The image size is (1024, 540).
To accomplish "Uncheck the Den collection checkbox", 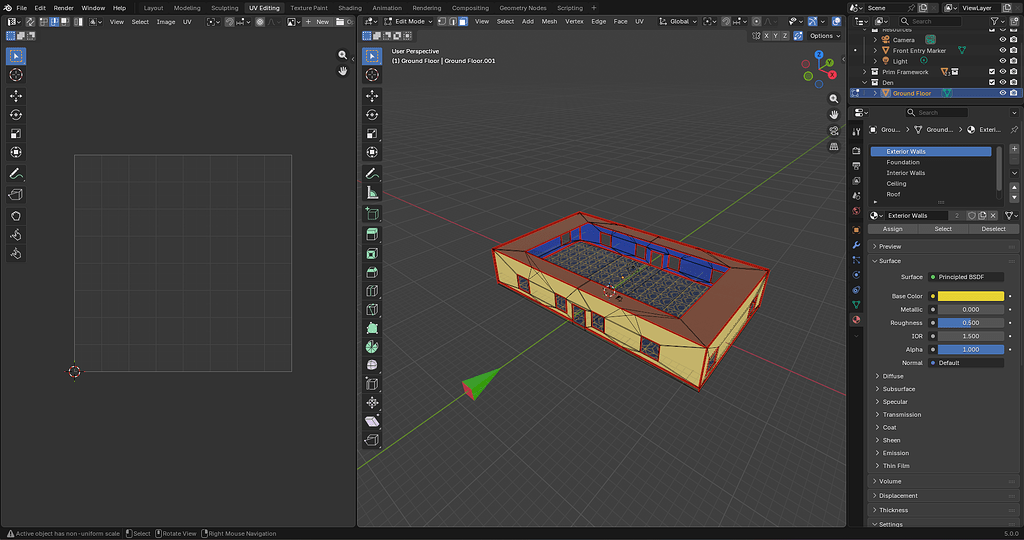I will (x=992, y=83).
